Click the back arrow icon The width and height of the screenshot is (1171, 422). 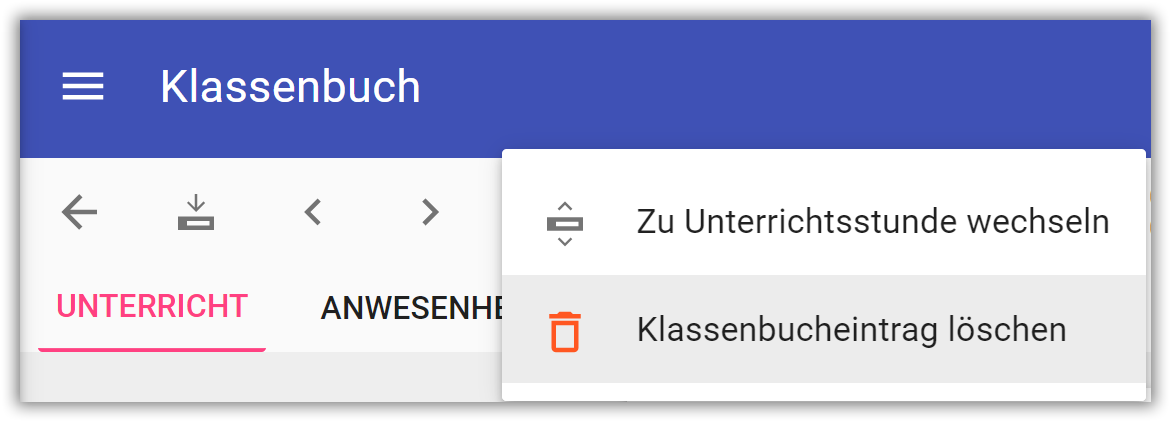tap(80, 212)
